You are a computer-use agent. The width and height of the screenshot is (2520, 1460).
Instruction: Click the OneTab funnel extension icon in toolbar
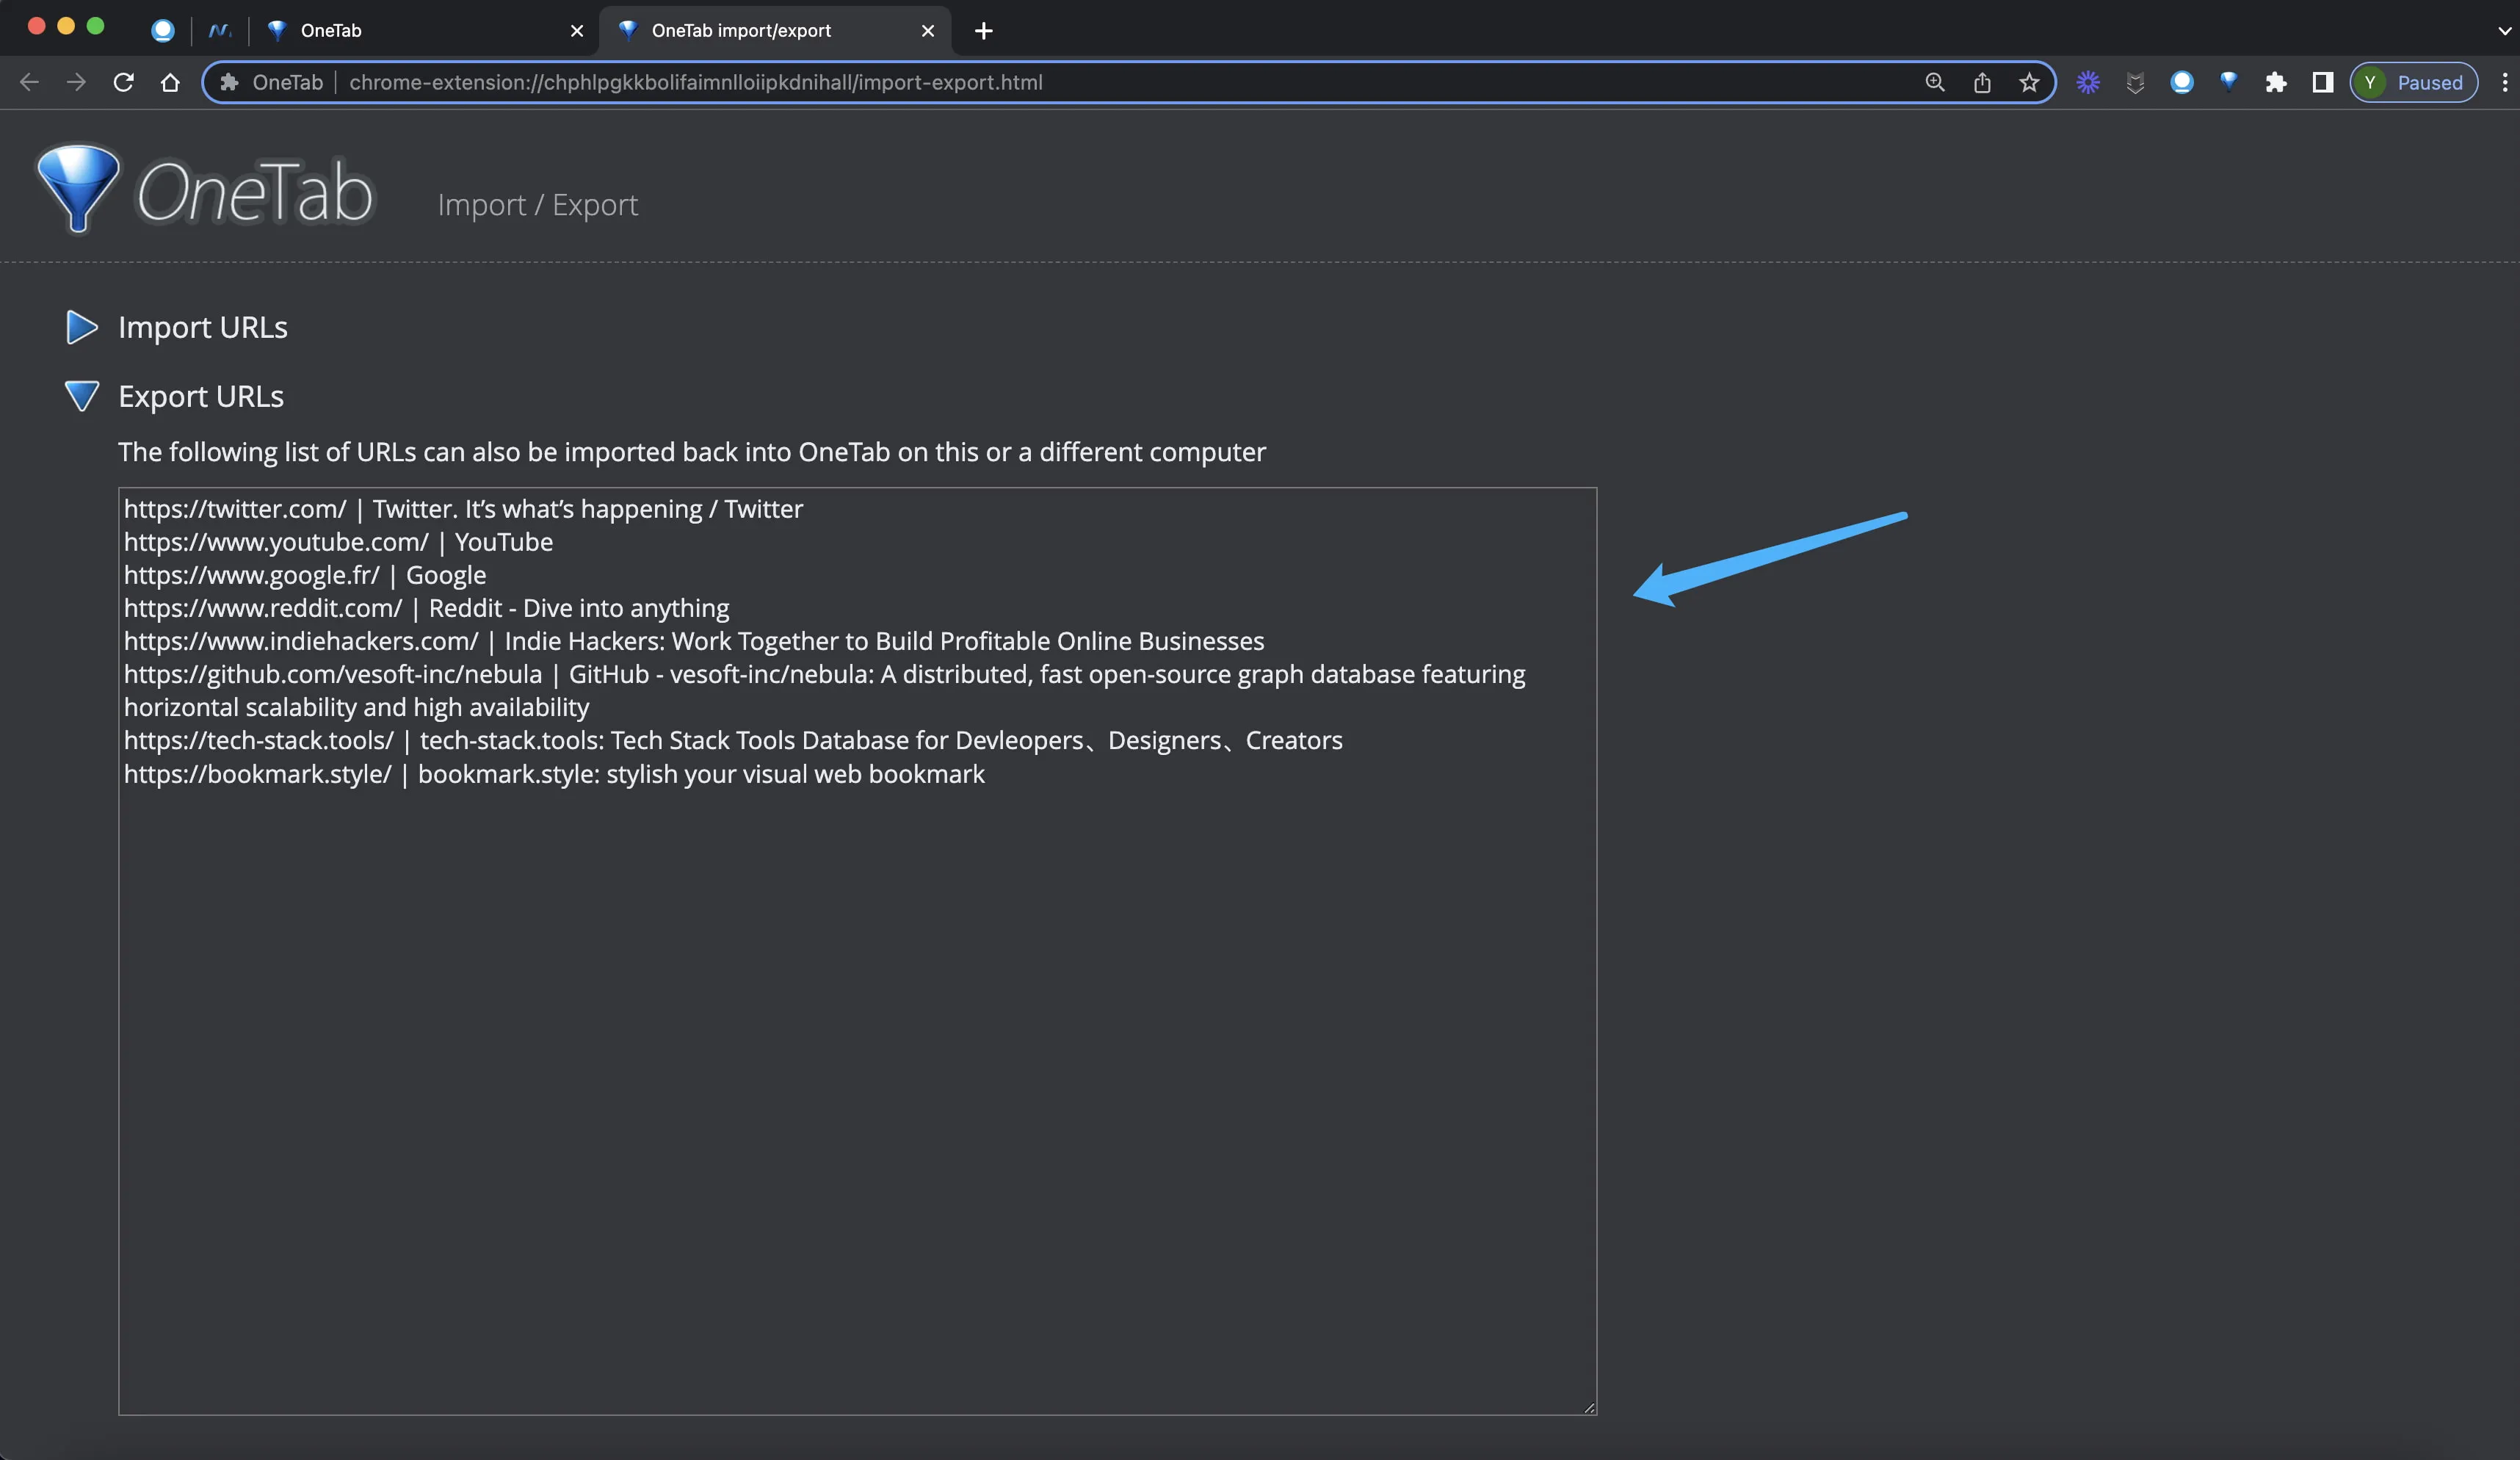[2229, 83]
